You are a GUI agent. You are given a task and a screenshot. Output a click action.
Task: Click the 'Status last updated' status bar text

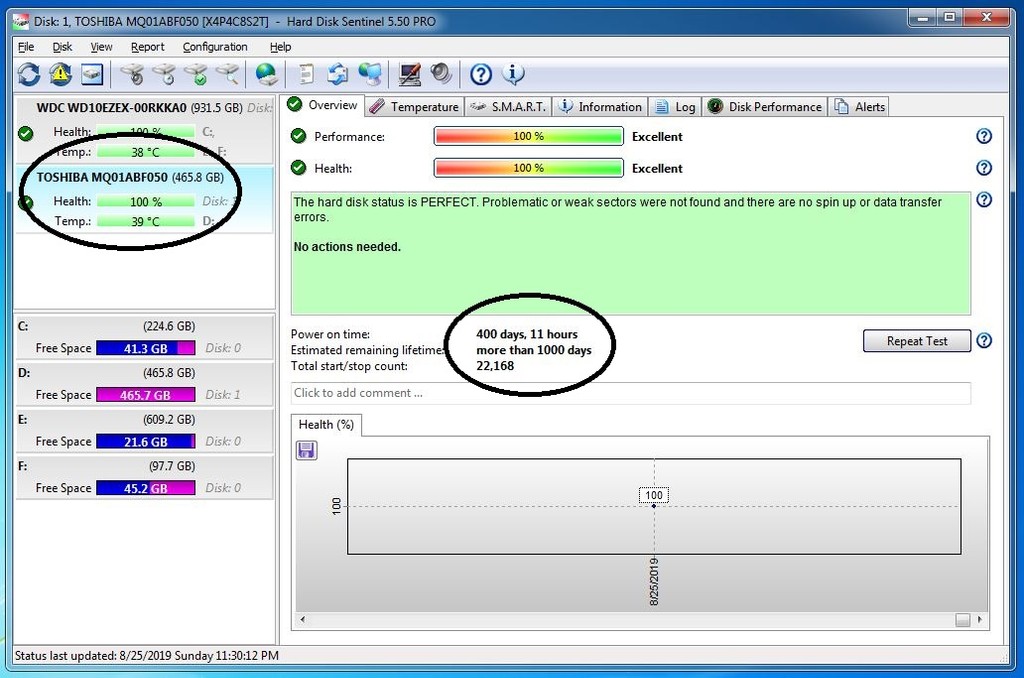coord(146,655)
